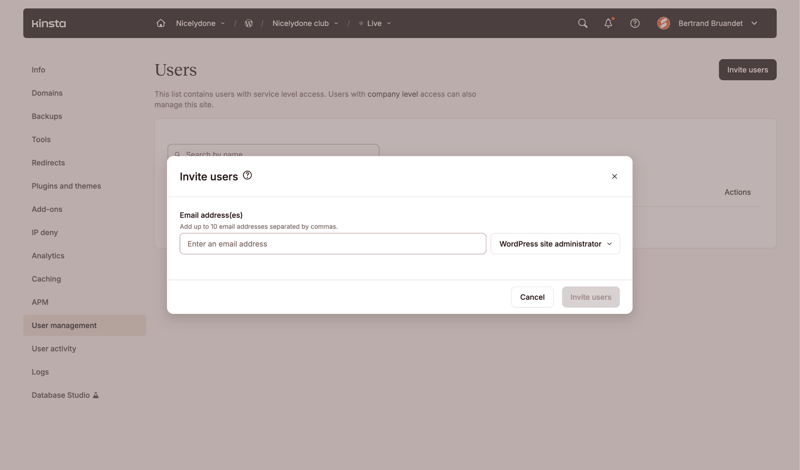Open APM in the sidebar
The image size is (800, 470).
[x=40, y=302]
